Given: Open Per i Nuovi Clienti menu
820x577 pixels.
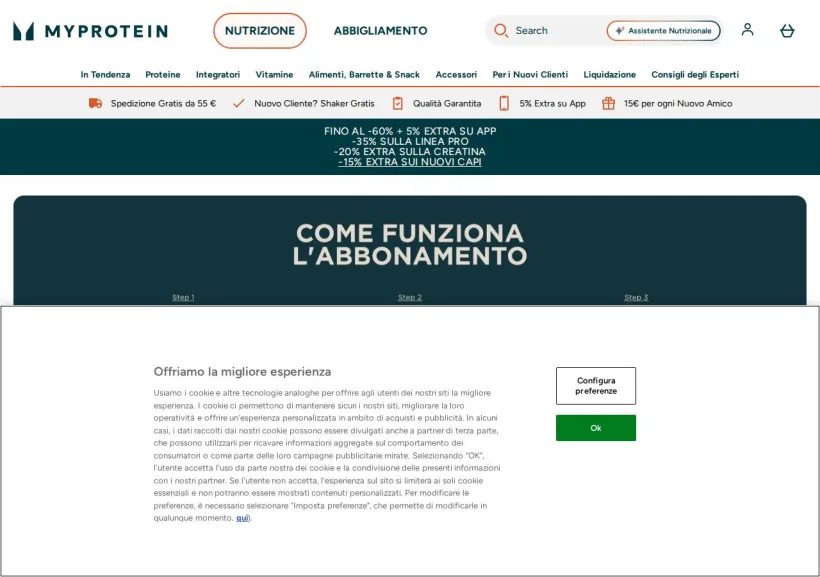Looking at the screenshot, I should tap(530, 74).
